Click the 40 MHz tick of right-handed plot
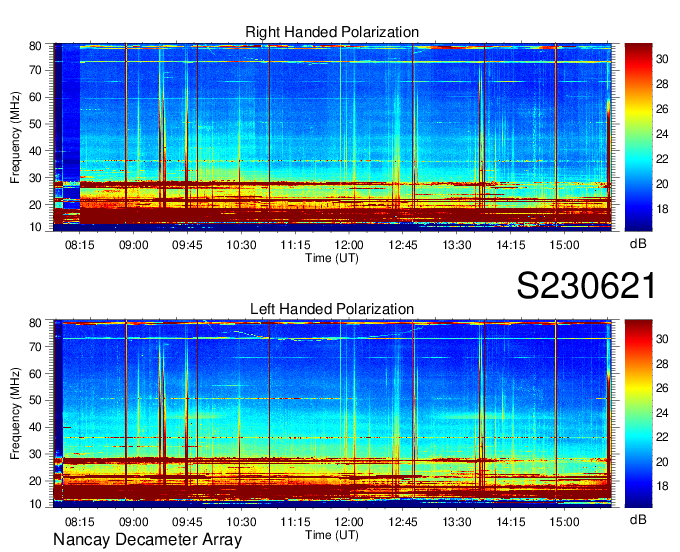Image resolution: width=680 pixels, height=552 pixels. click(x=35, y=151)
